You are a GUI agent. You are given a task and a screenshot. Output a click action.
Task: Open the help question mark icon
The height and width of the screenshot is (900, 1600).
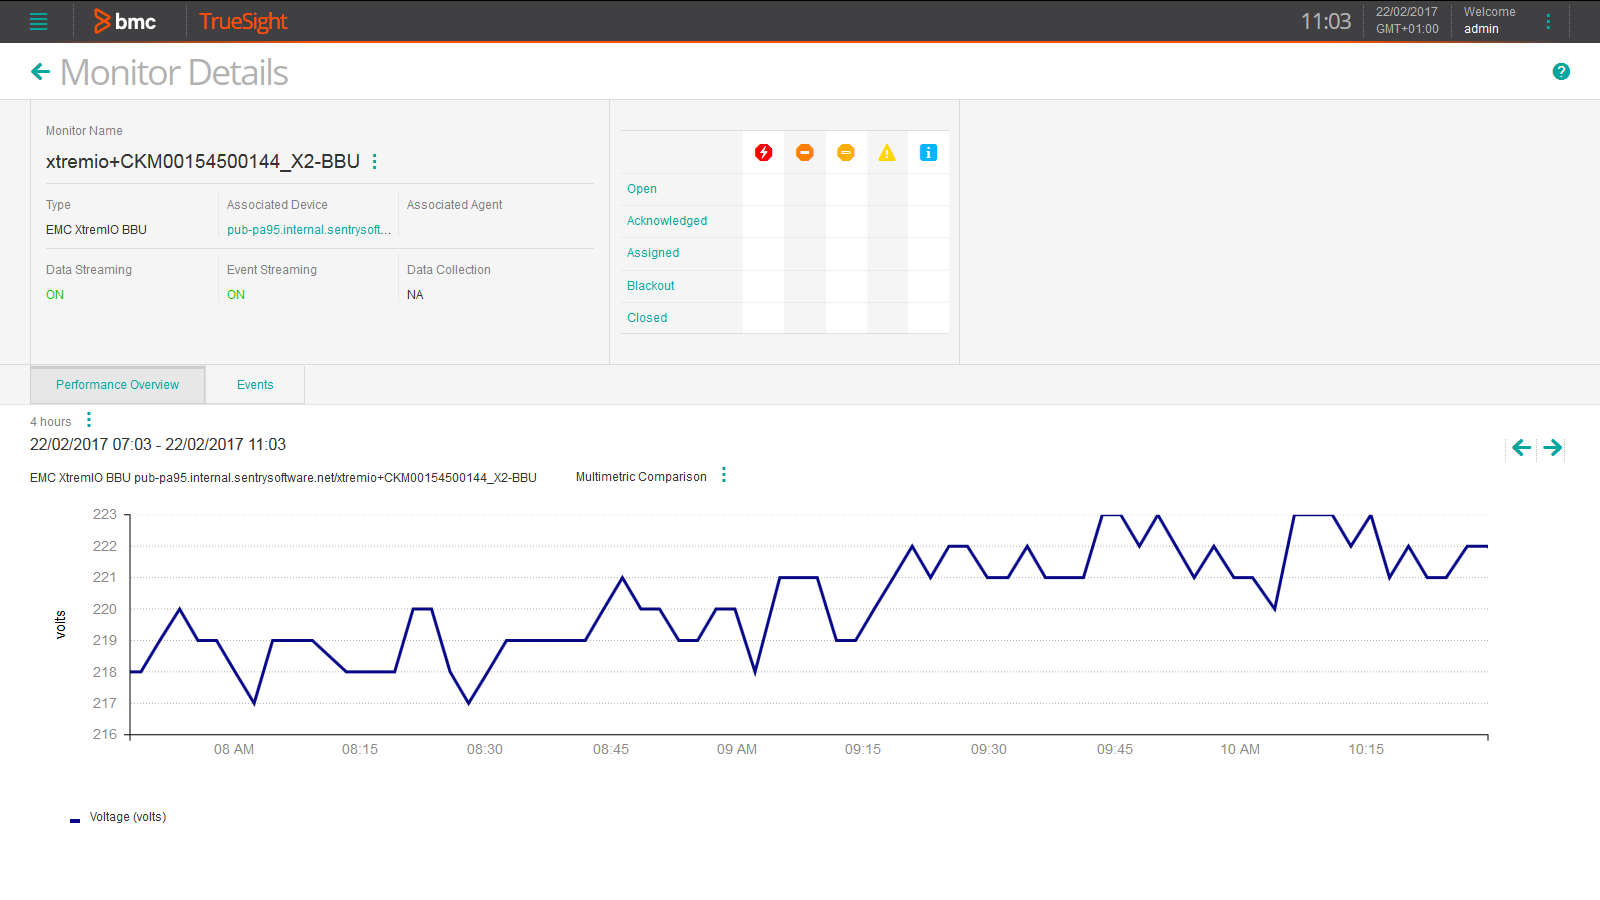tap(1561, 71)
